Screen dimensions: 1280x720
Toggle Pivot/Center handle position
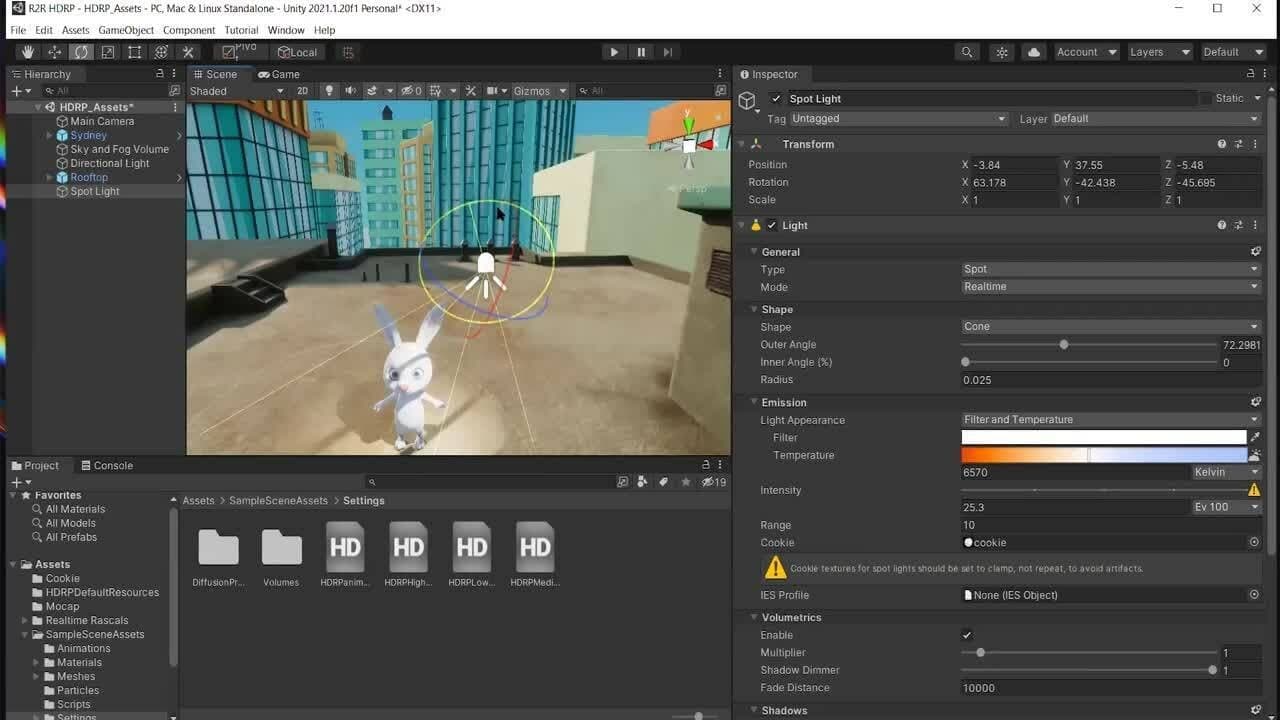click(240, 52)
